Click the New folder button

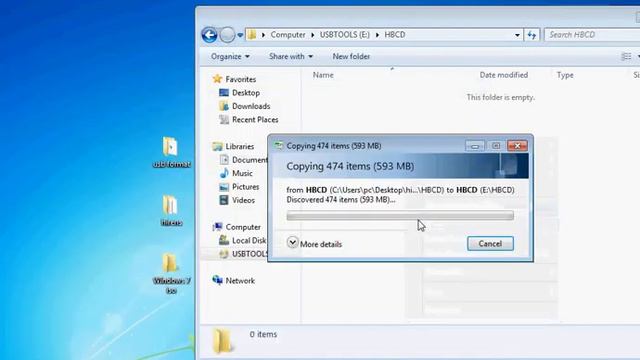coord(351,56)
